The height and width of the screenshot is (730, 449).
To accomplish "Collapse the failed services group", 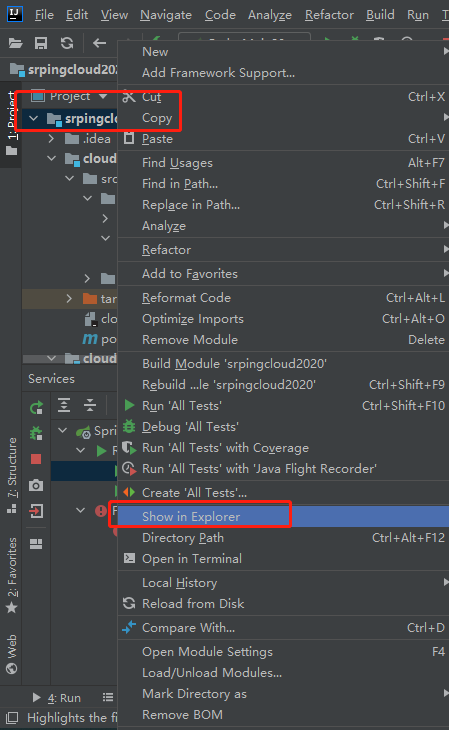I will (81, 510).
